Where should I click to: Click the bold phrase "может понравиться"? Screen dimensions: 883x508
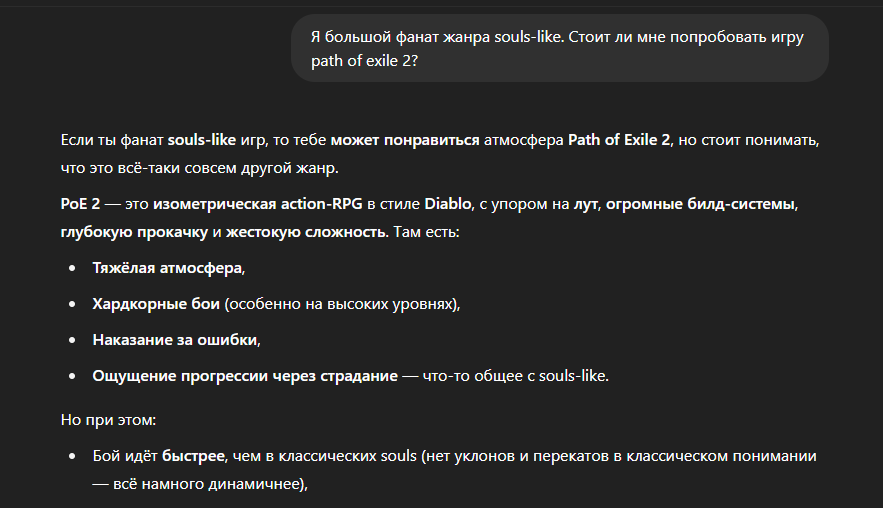pos(404,140)
